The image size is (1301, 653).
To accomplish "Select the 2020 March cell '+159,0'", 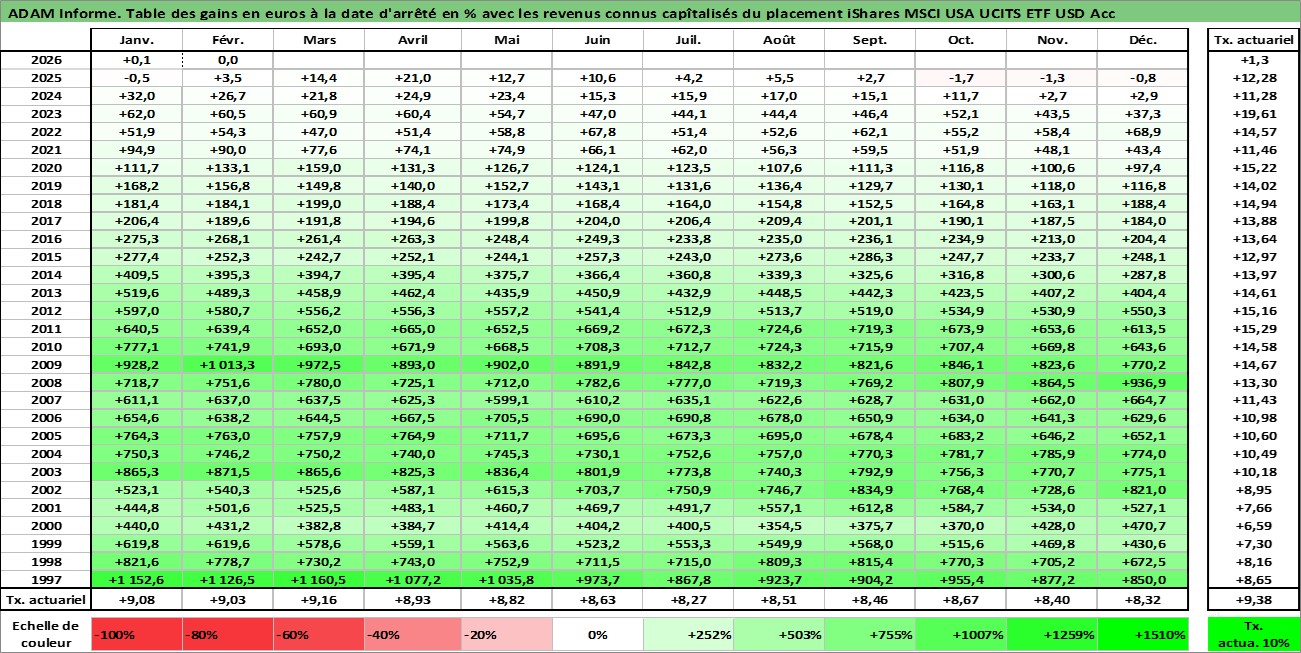I will 319,167.
